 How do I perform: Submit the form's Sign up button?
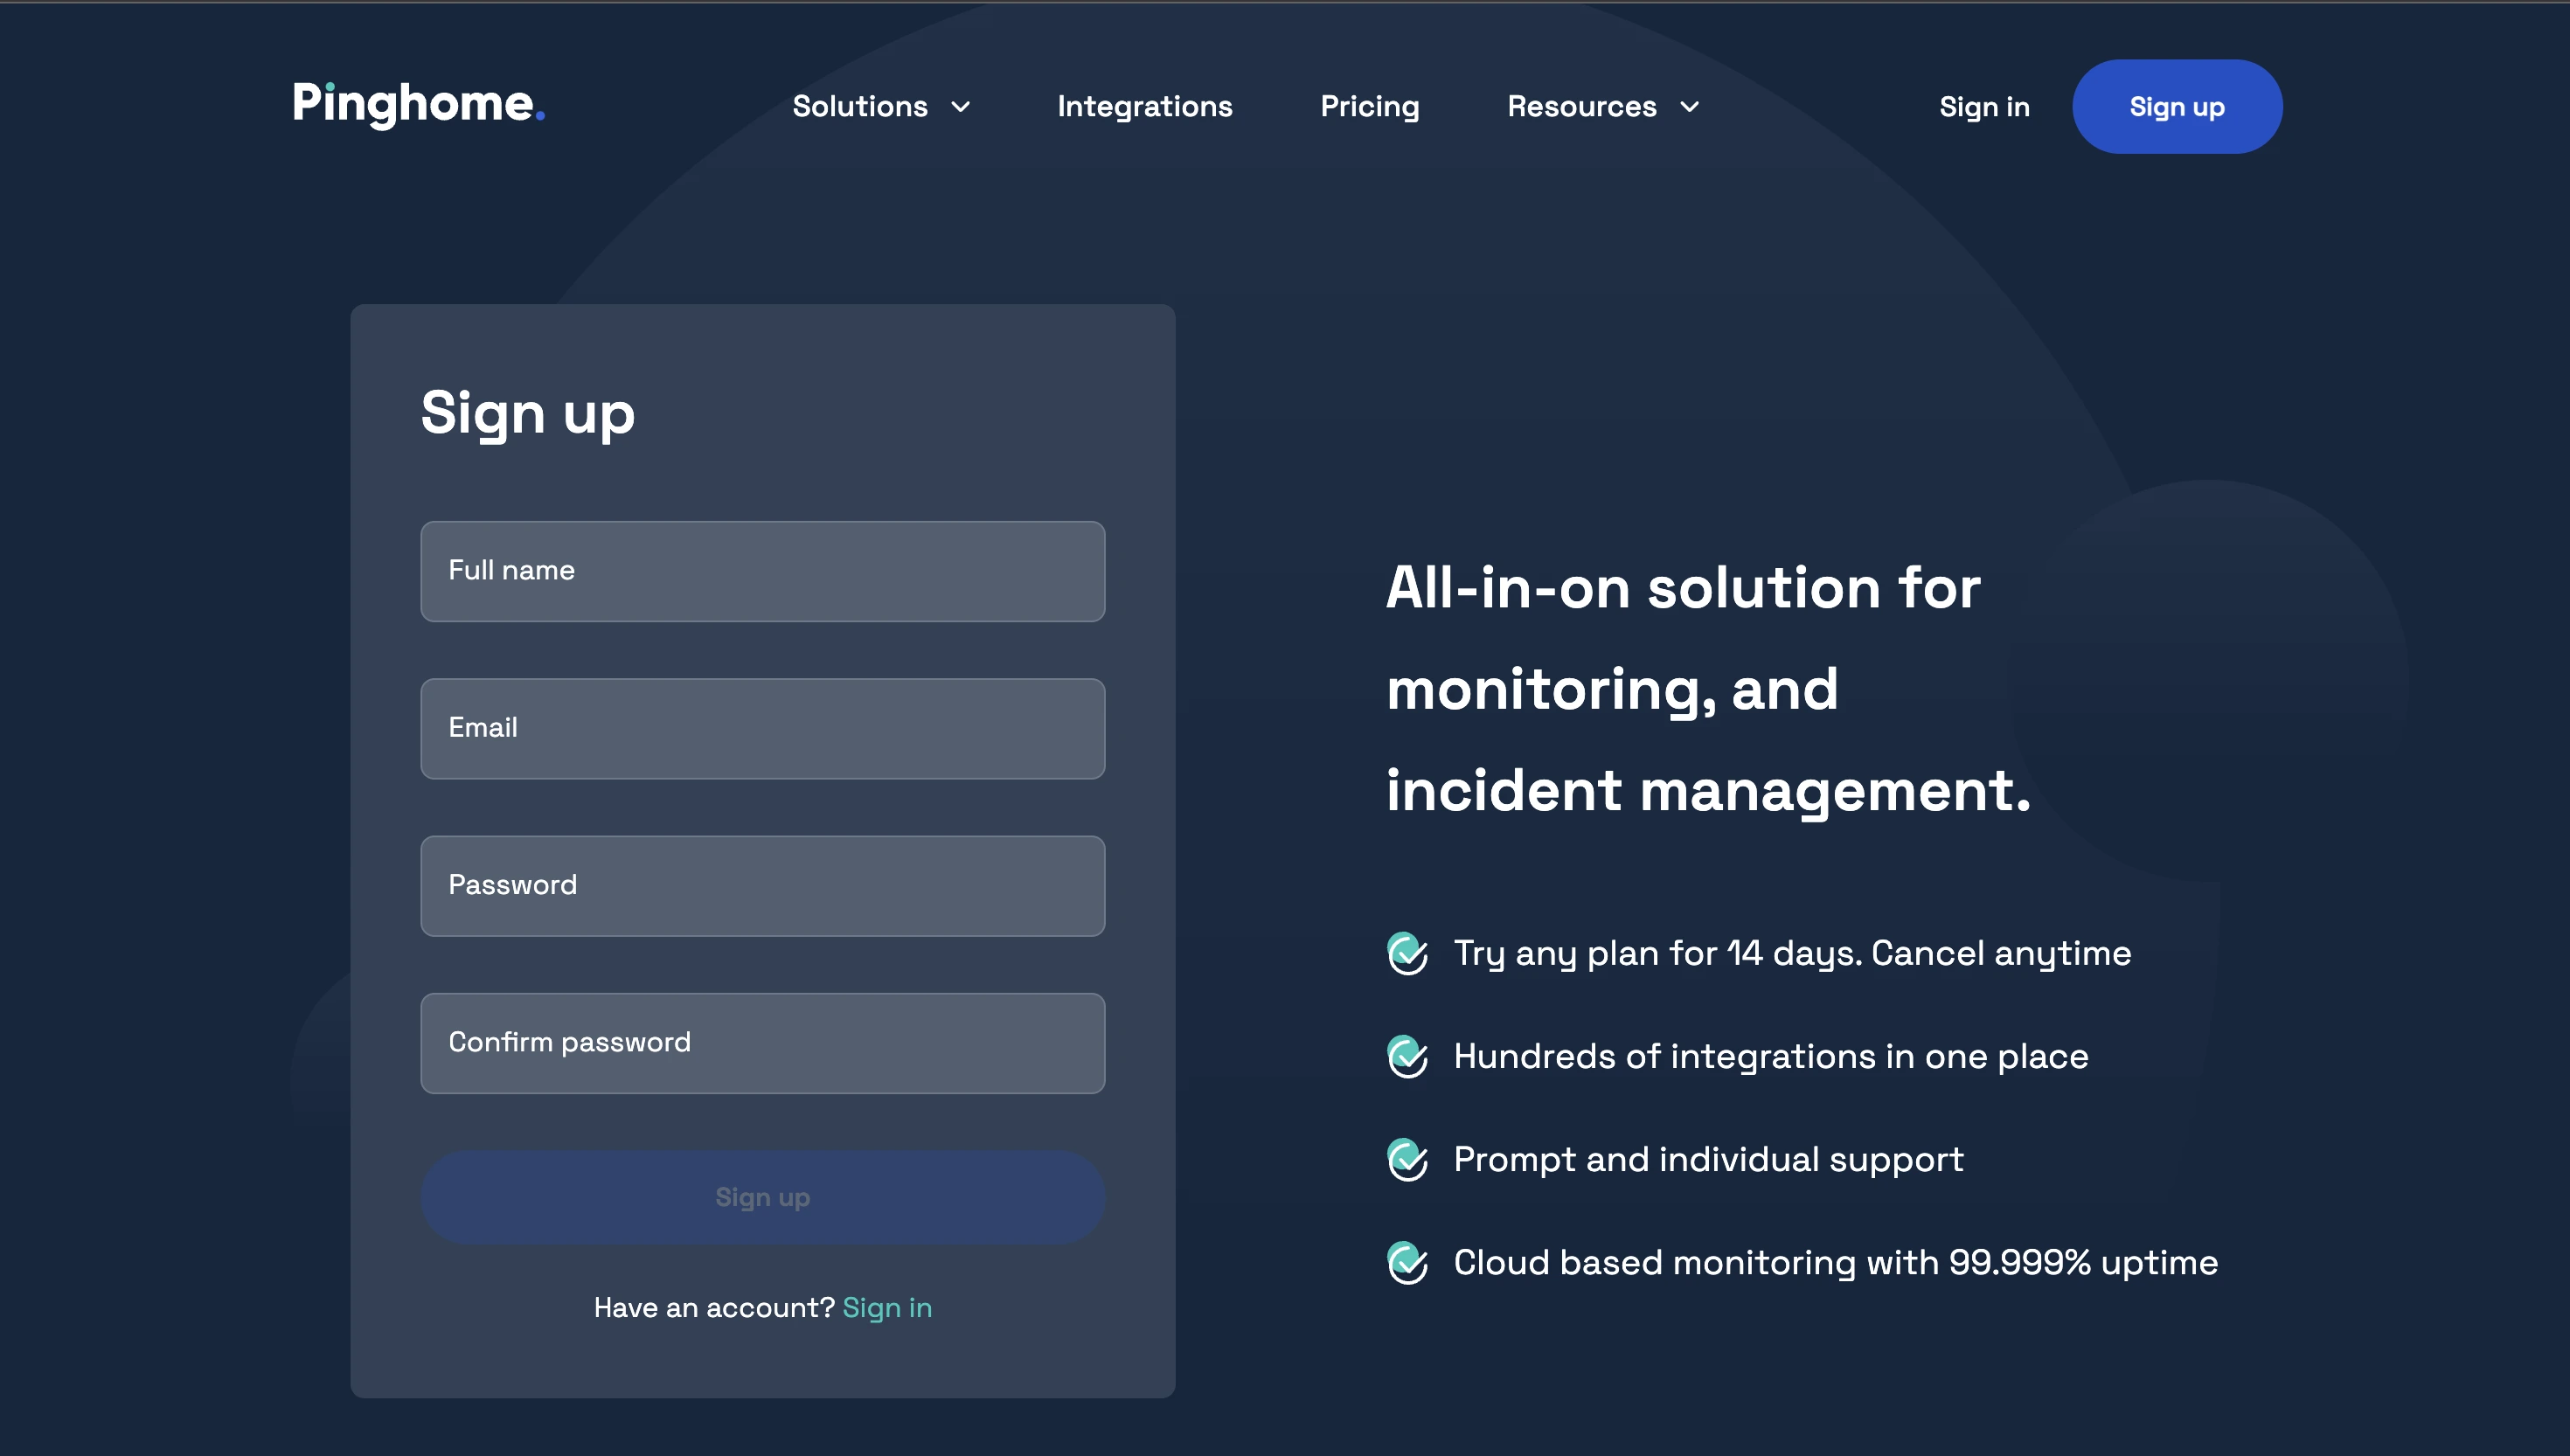pyautogui.click(x=762, y=1197)
